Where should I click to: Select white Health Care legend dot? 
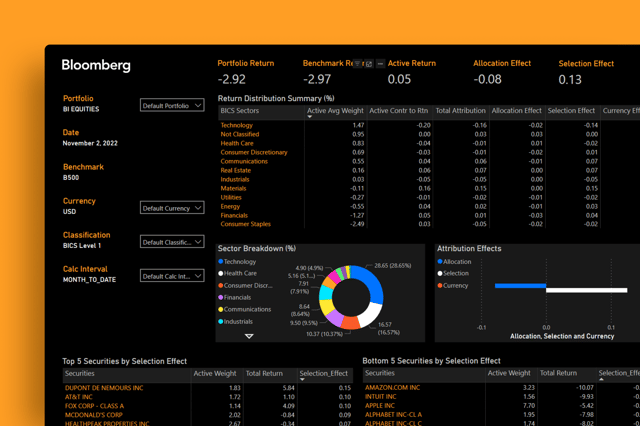(221, 273)
